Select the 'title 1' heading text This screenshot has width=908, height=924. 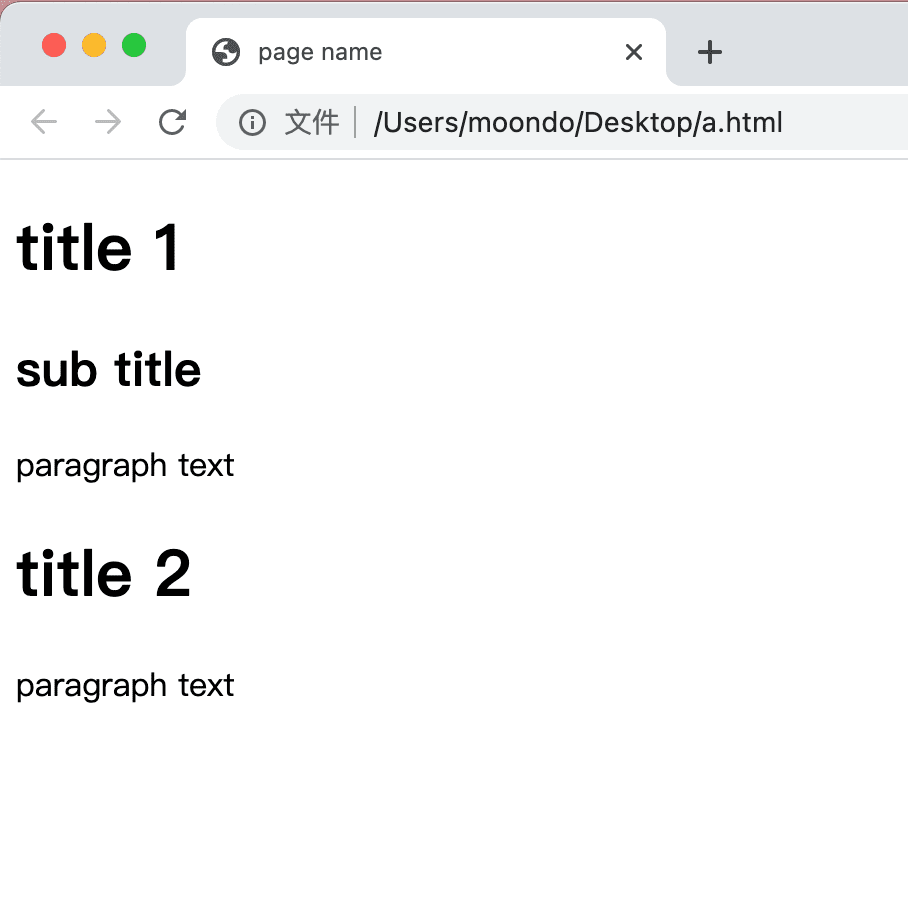coord(97,247)
